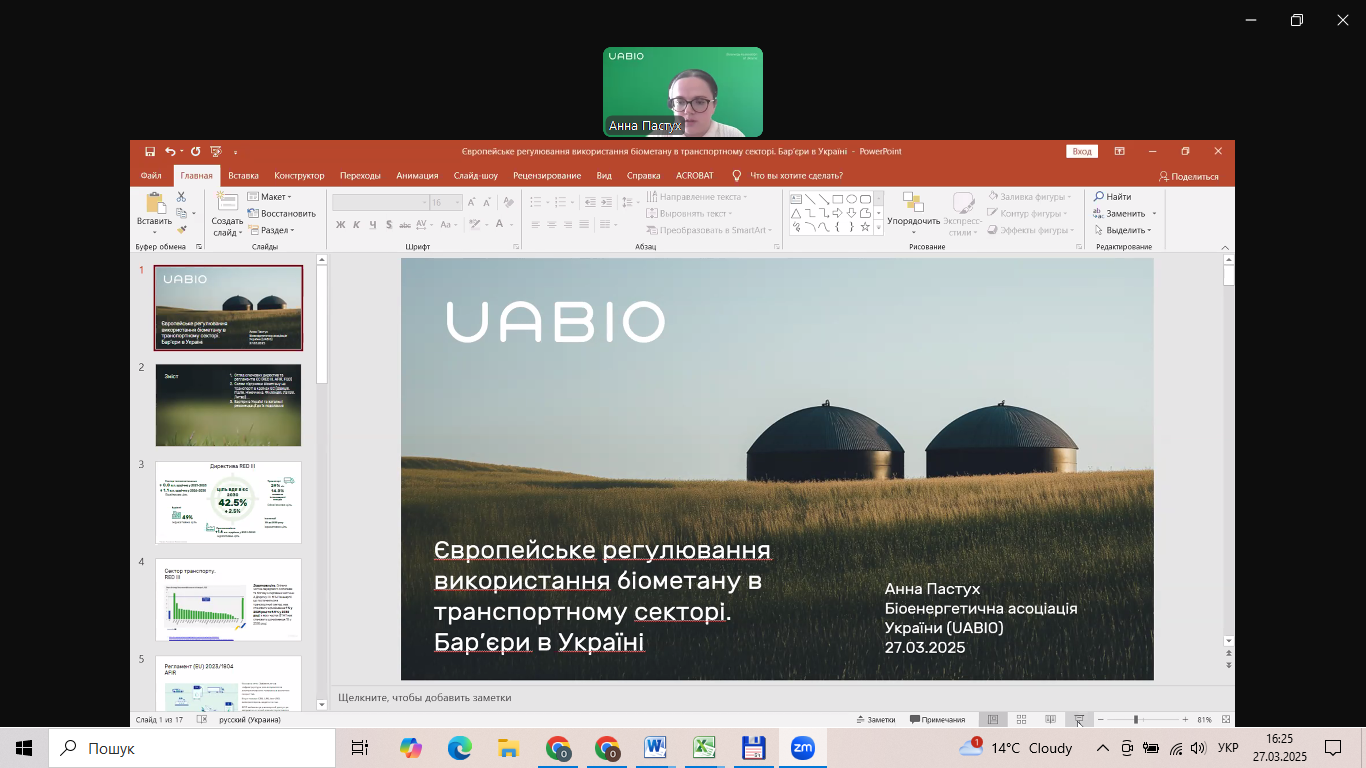This screenshot has width=1366, height=768.
Task: Fit slide to current window icon
Action: 1226,719
